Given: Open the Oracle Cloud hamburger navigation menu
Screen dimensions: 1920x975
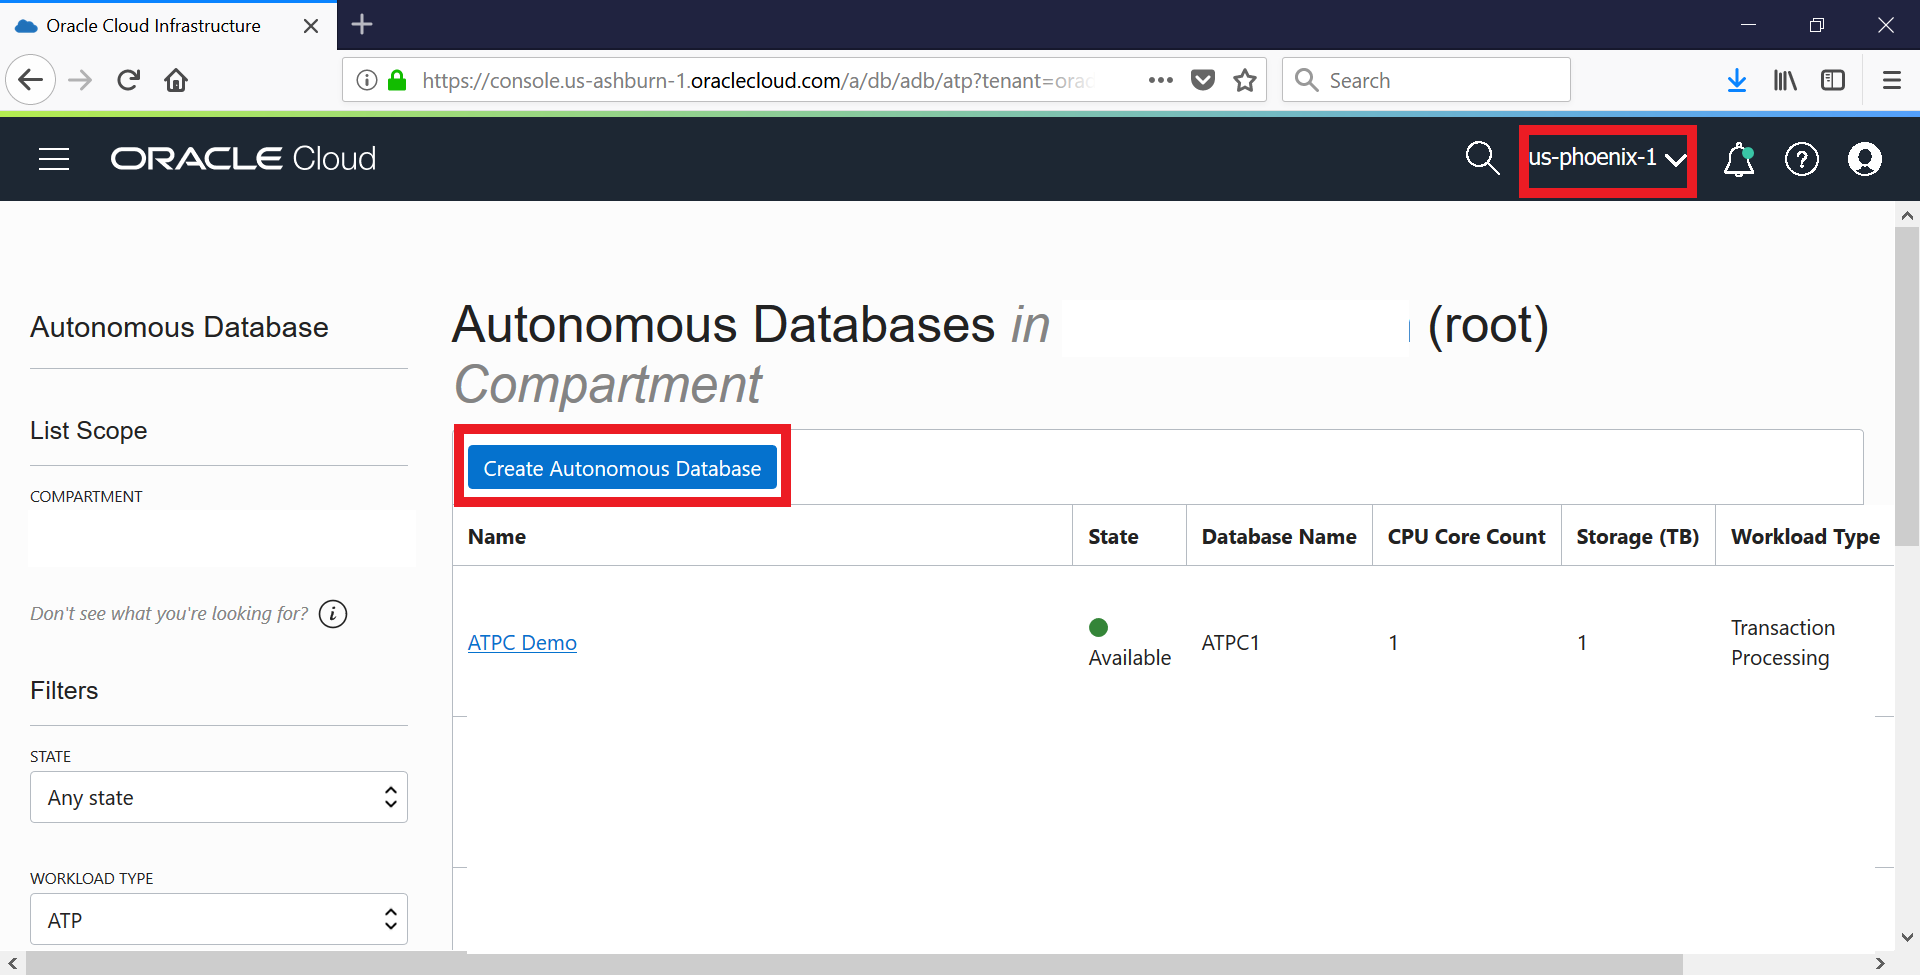Looking at the screenshot, I should tap(54, 159).
